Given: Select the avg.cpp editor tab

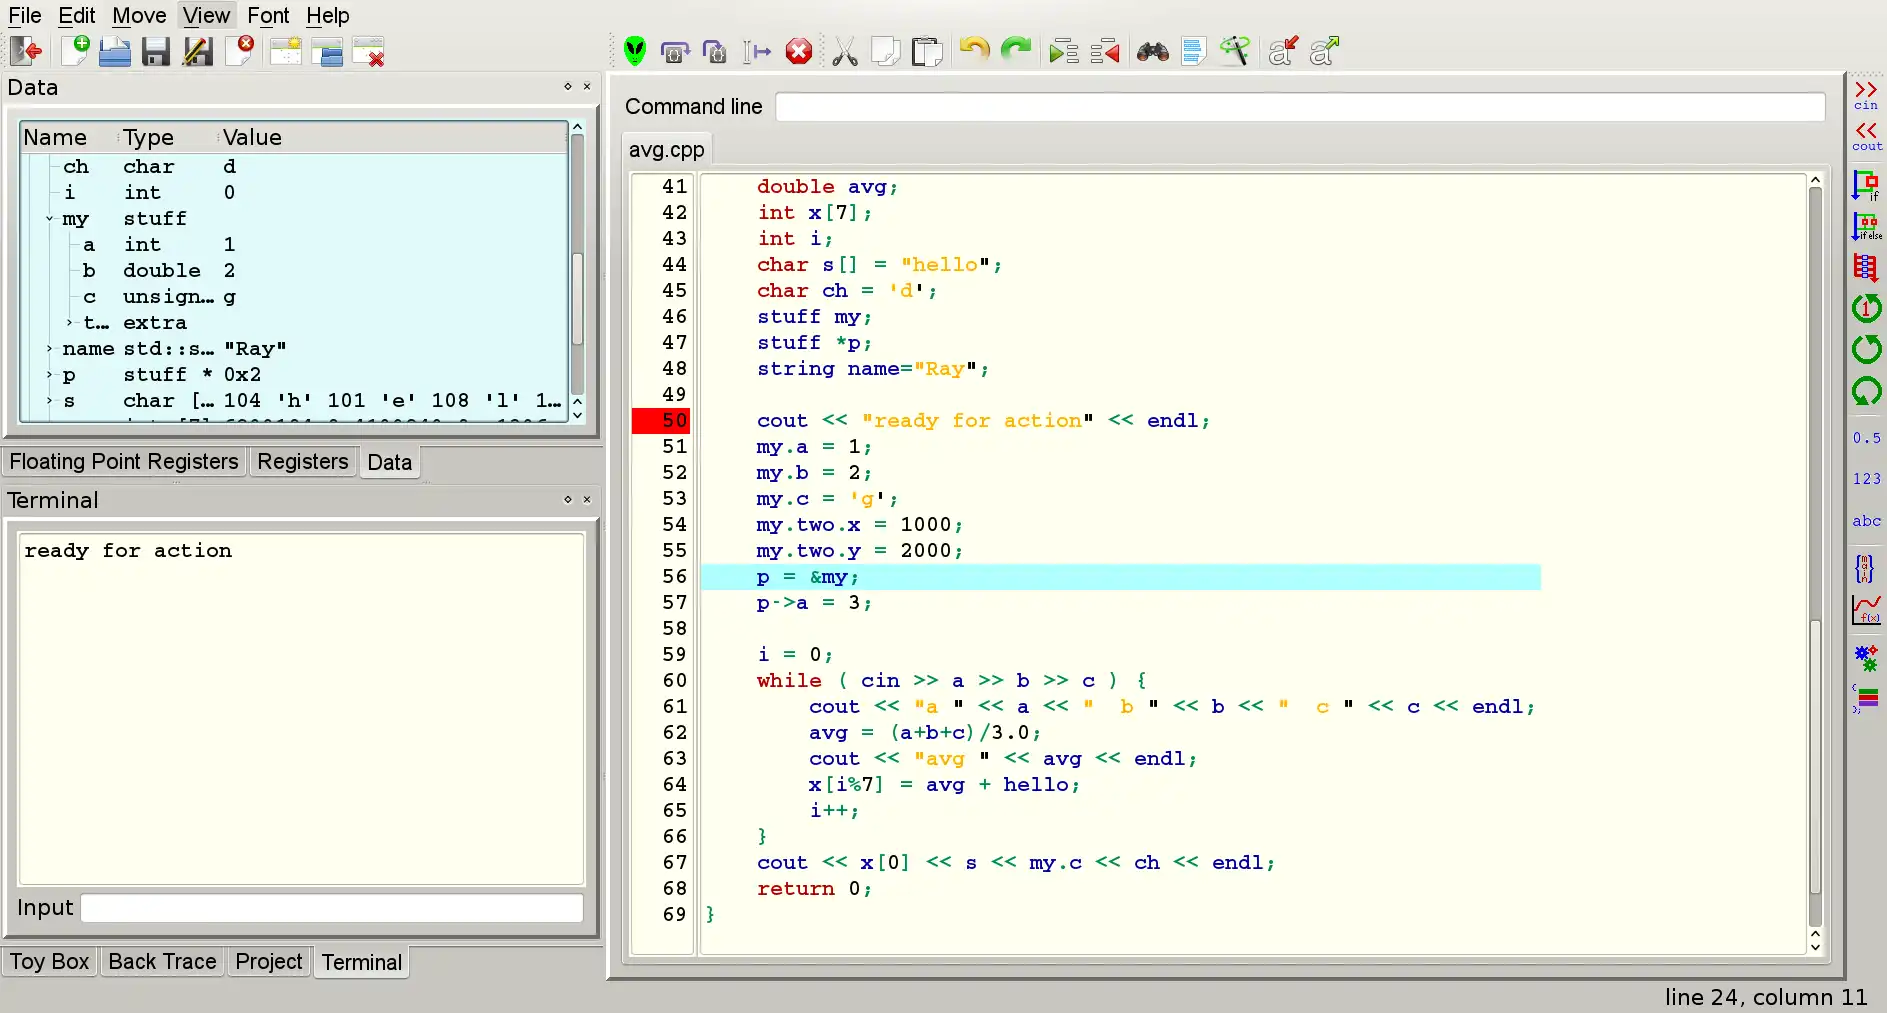Looking at the screenshot, I should 667,150.
